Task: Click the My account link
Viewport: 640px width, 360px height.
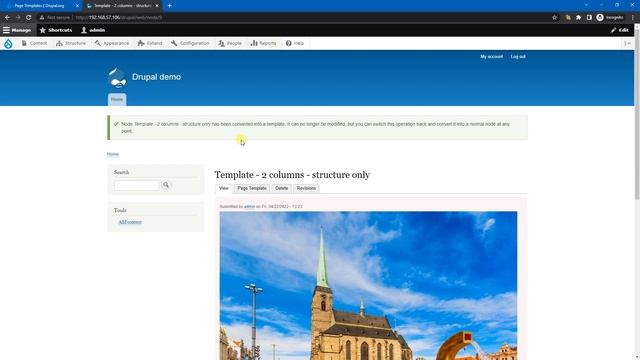Action: coord(491,57)
